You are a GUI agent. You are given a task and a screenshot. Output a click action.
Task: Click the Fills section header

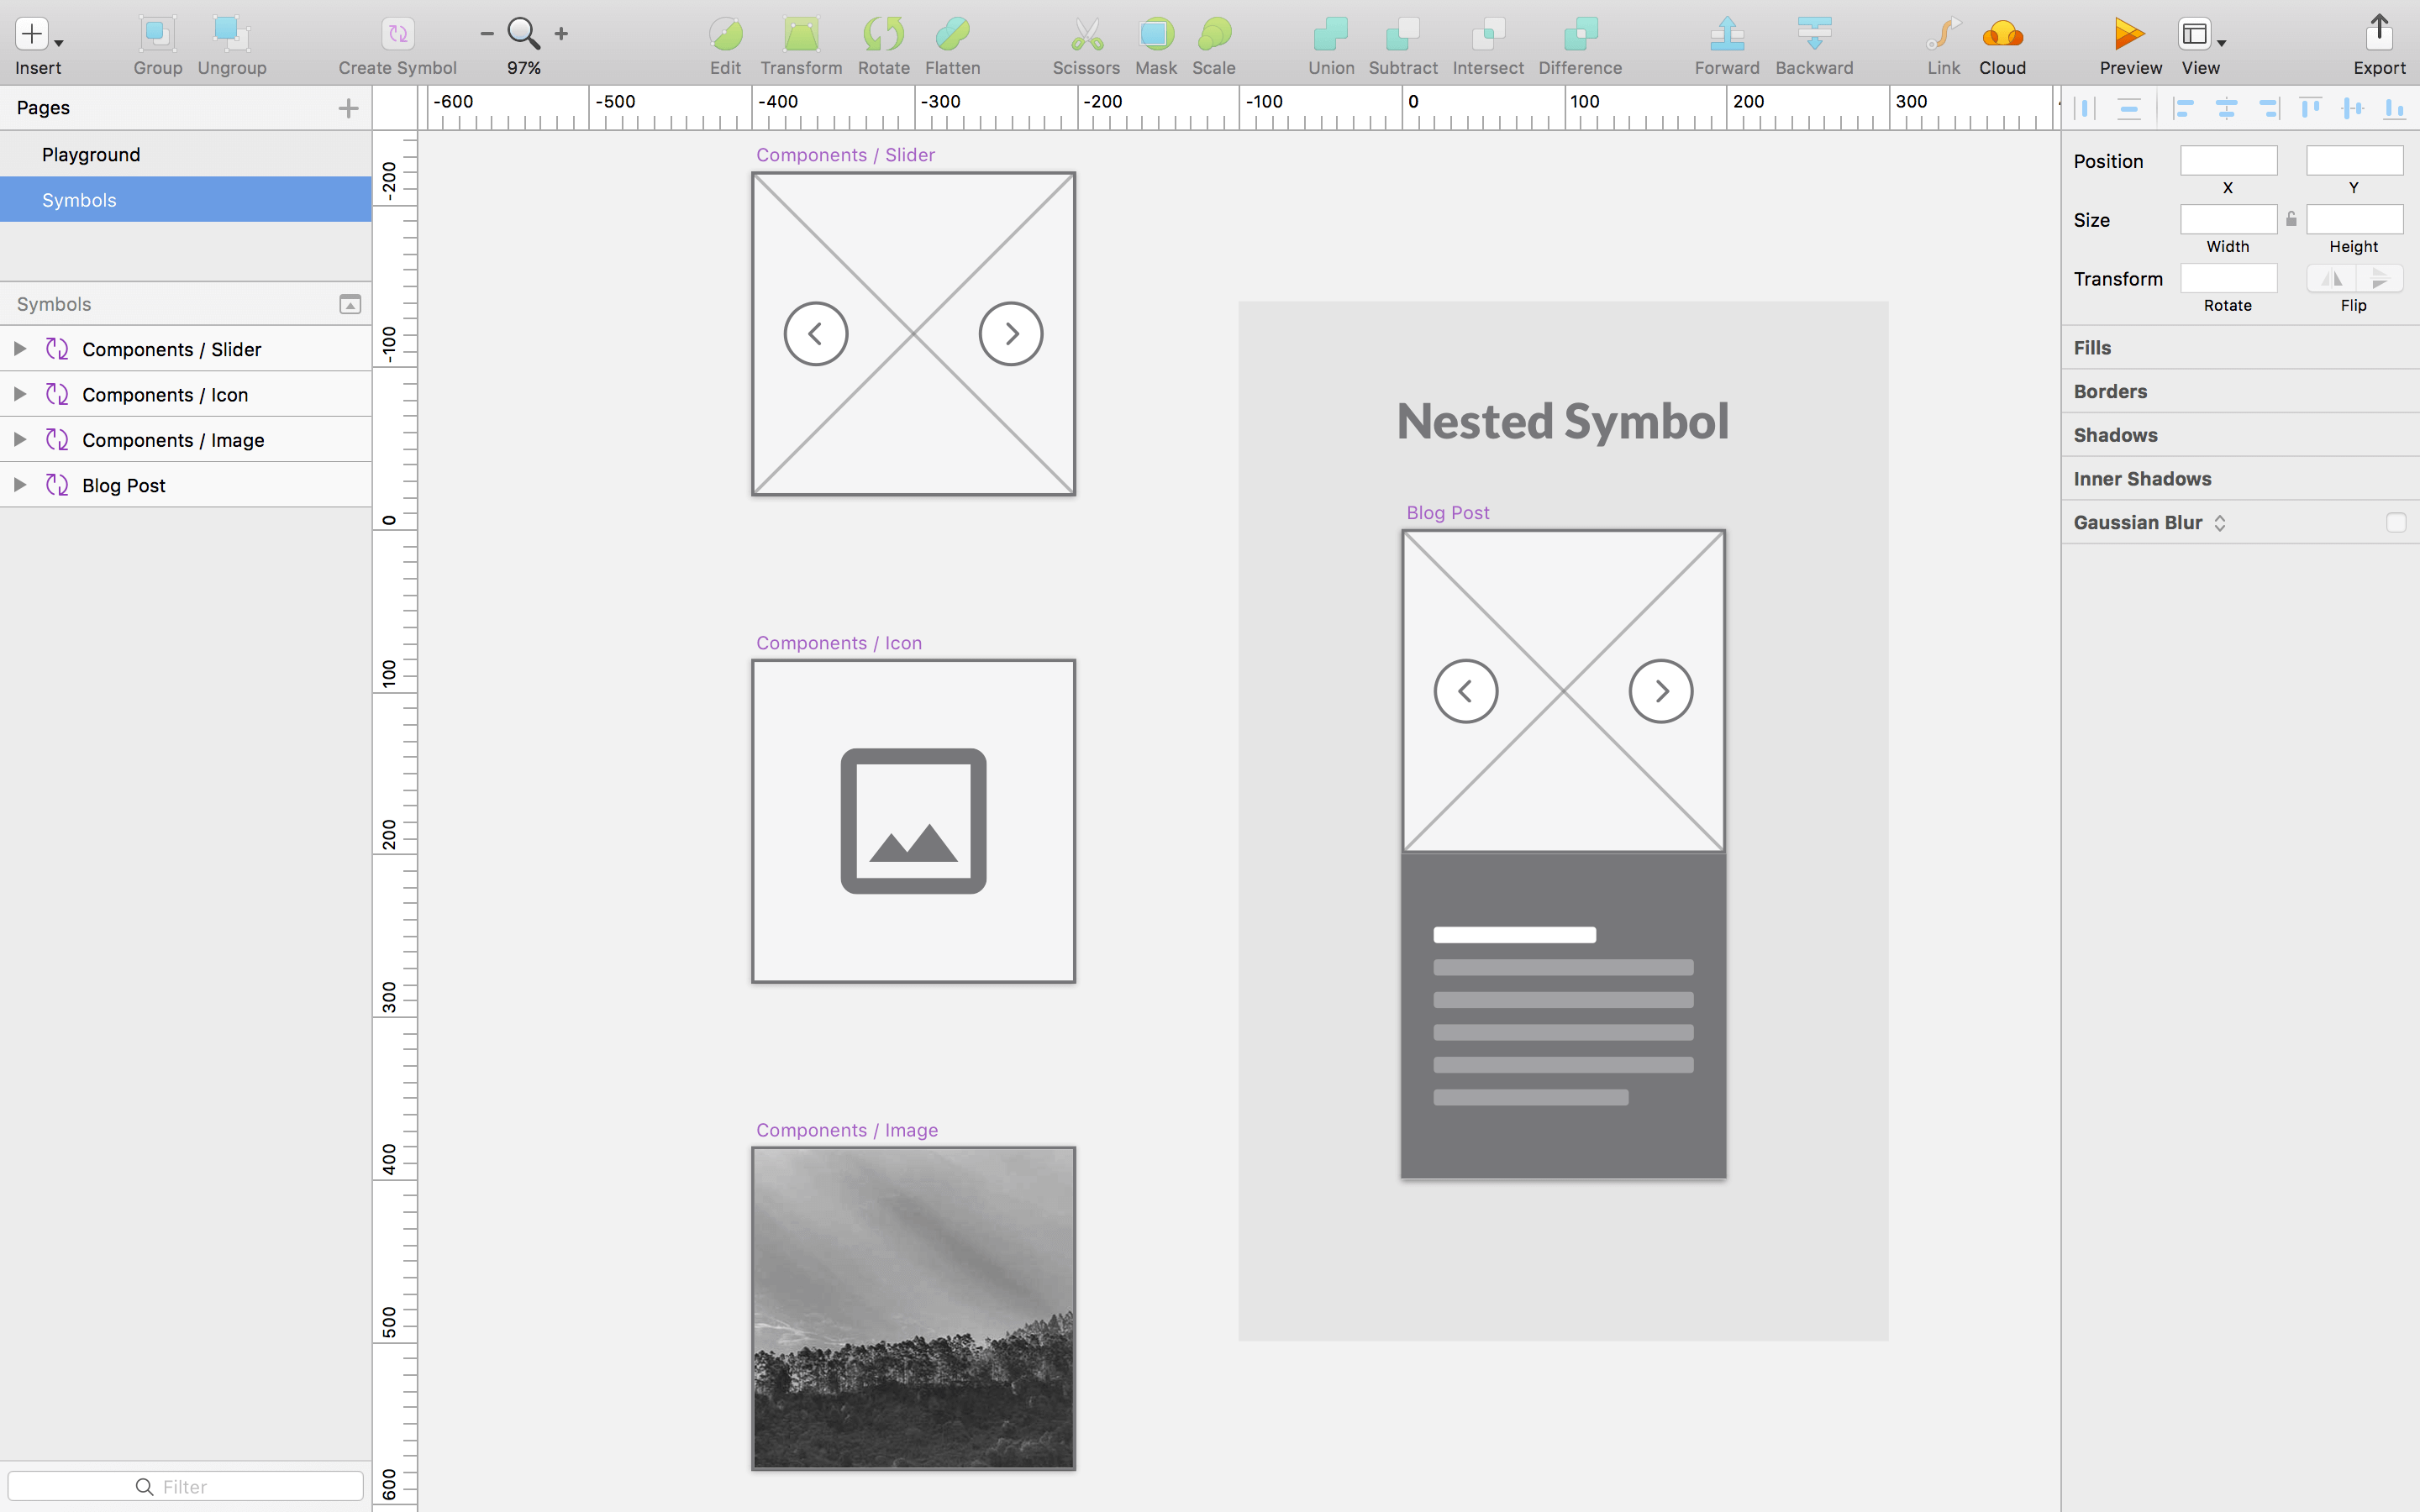tap(2240, 348)
